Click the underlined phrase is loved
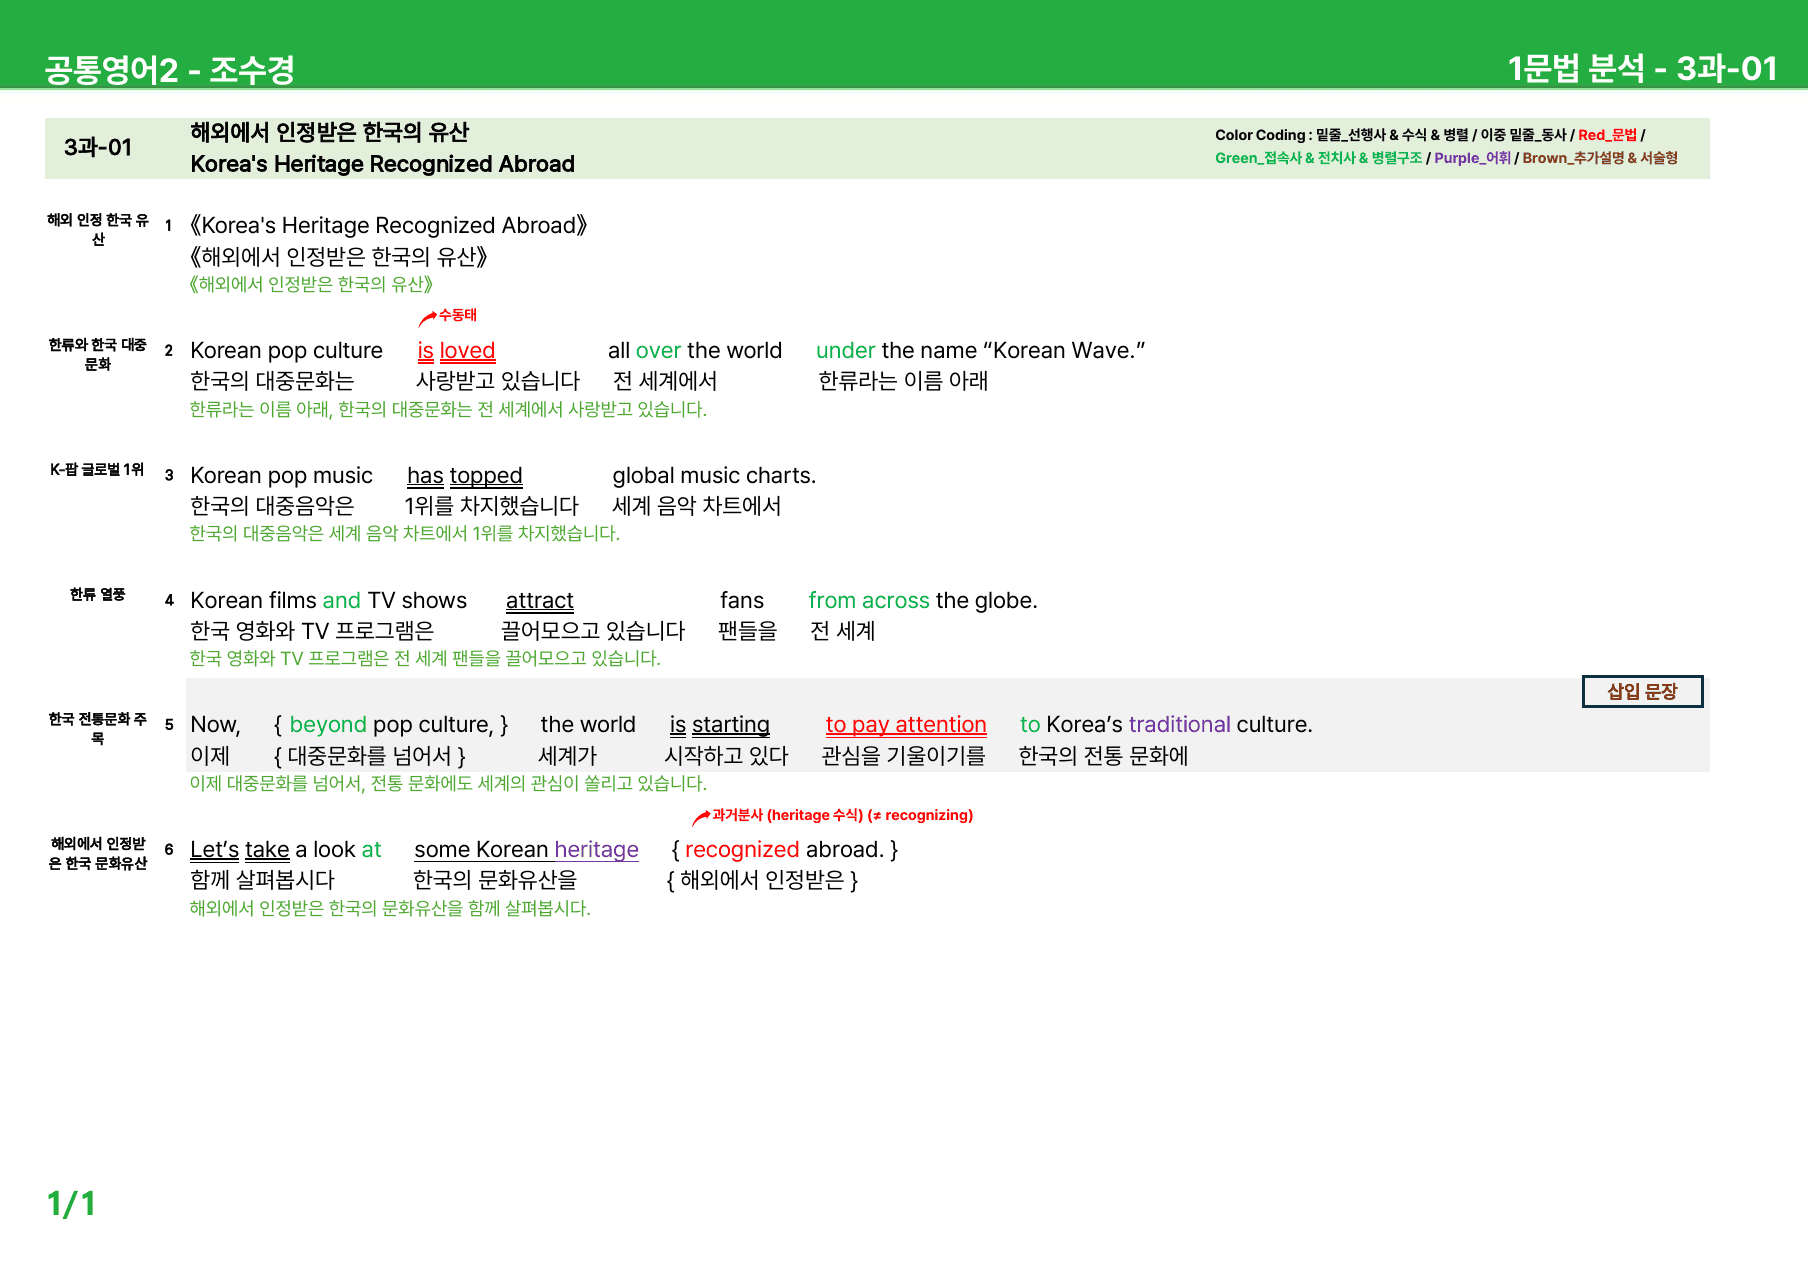Screen dimensions: 1809x1278 click(456, 351)
